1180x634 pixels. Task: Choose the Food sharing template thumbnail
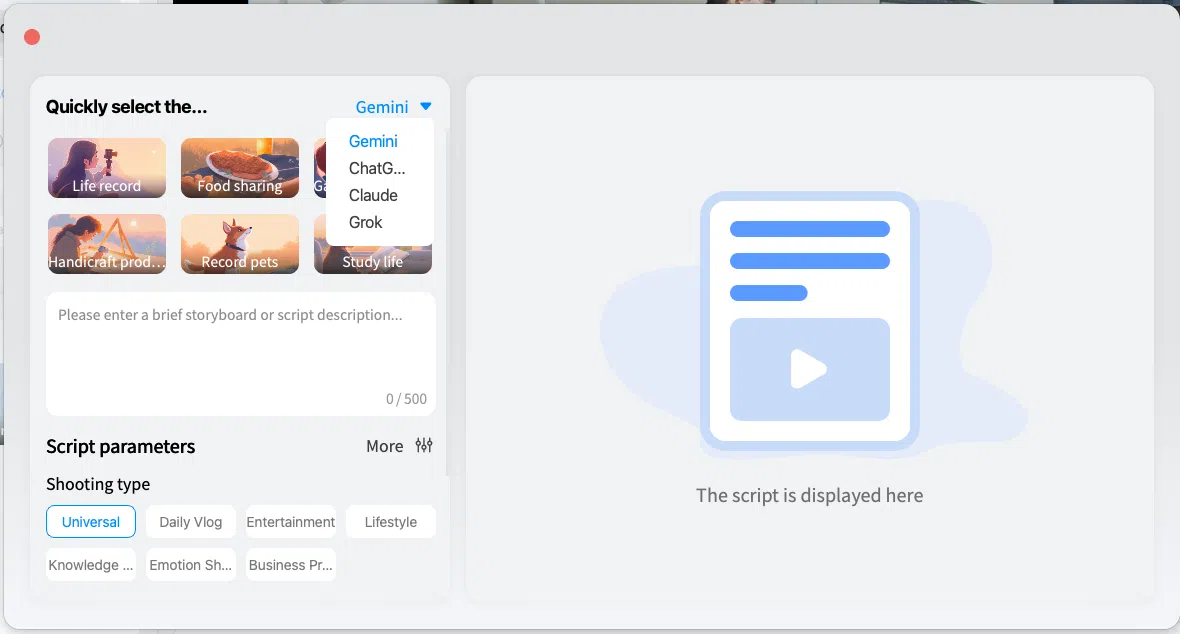click(239, 168)
